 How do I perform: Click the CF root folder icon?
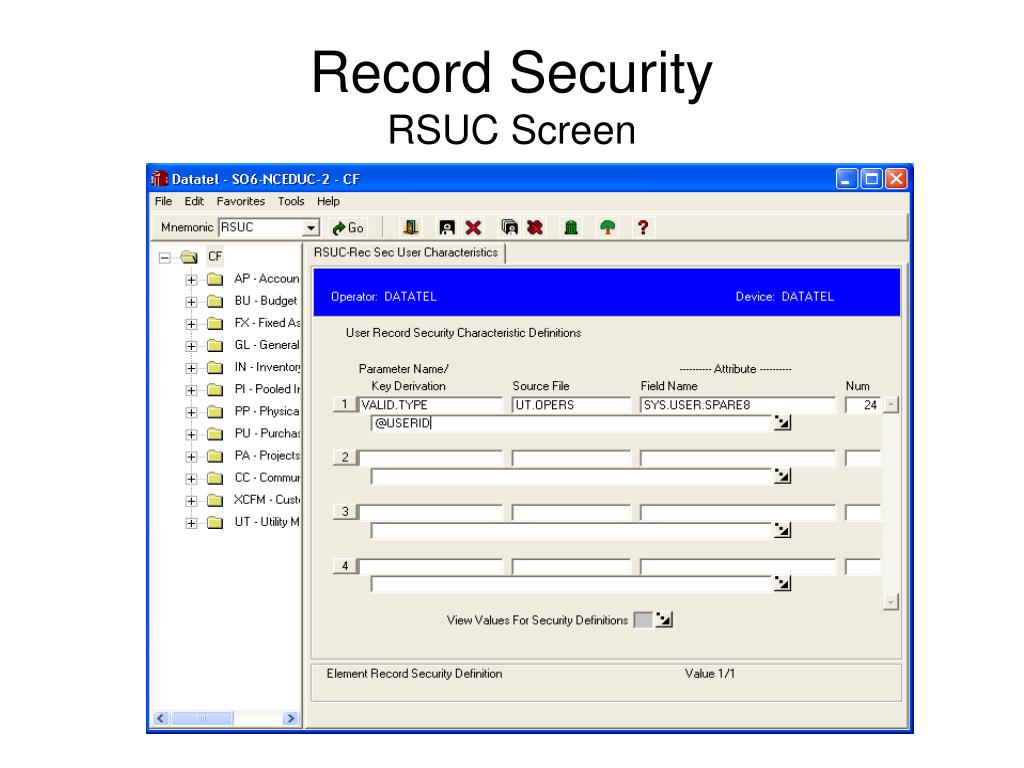pyautogui.click(x=189, y=257)
